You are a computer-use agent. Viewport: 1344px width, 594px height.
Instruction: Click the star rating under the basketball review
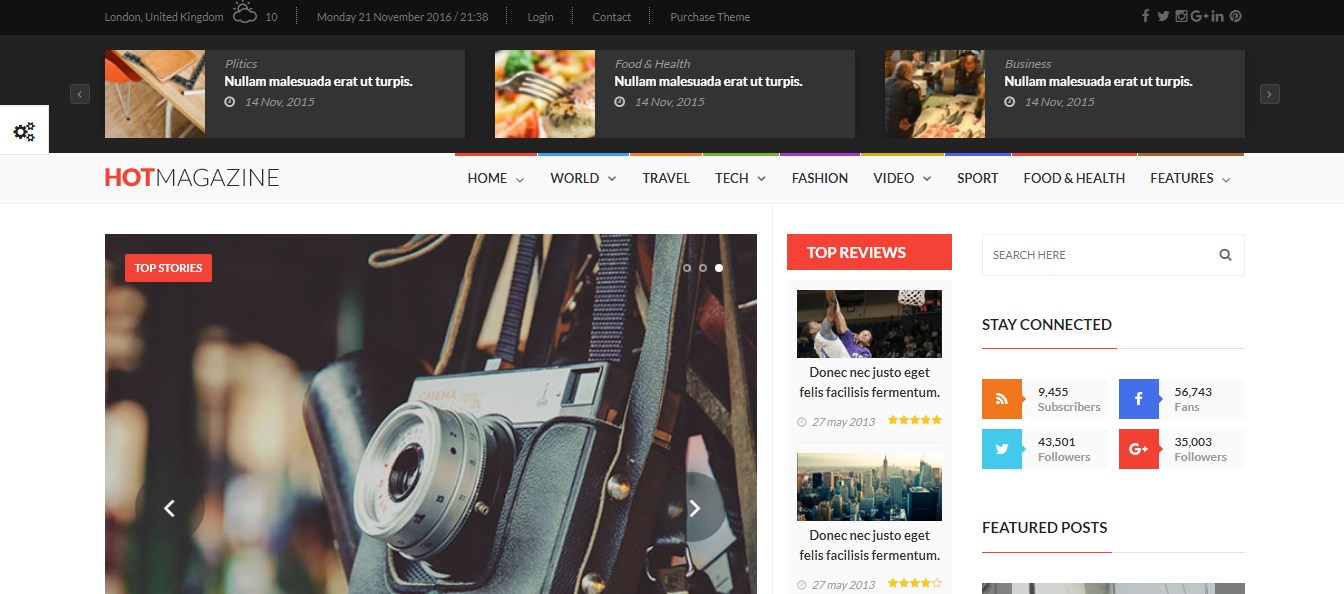[x=914, y=420]
